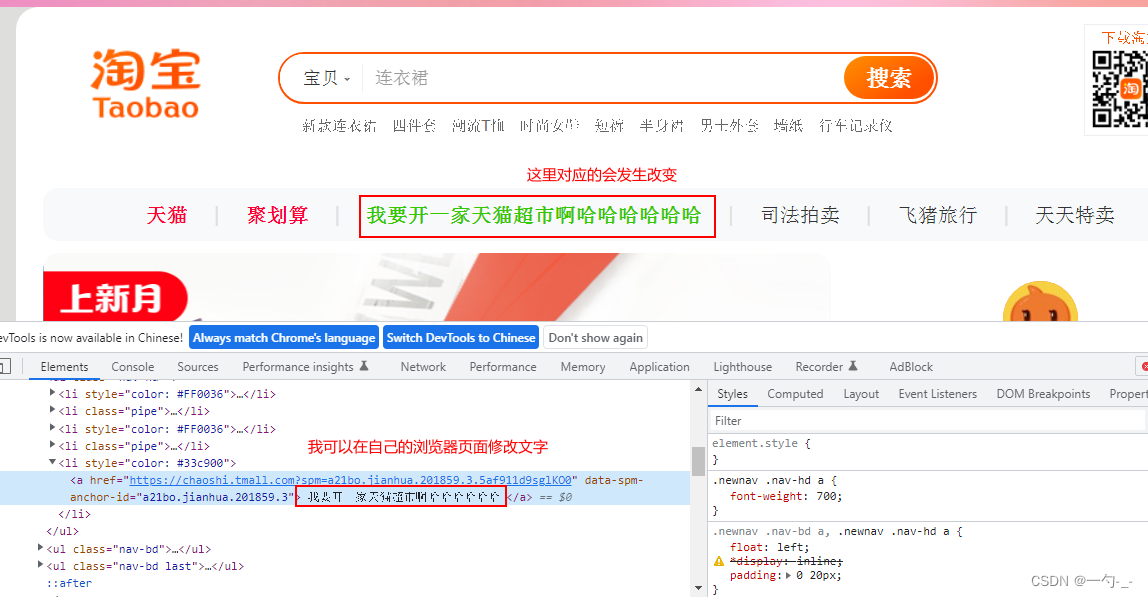Switch to the Elements tab
The height and width of the screenshot is (597, 1148).
[x=64, y=367]
